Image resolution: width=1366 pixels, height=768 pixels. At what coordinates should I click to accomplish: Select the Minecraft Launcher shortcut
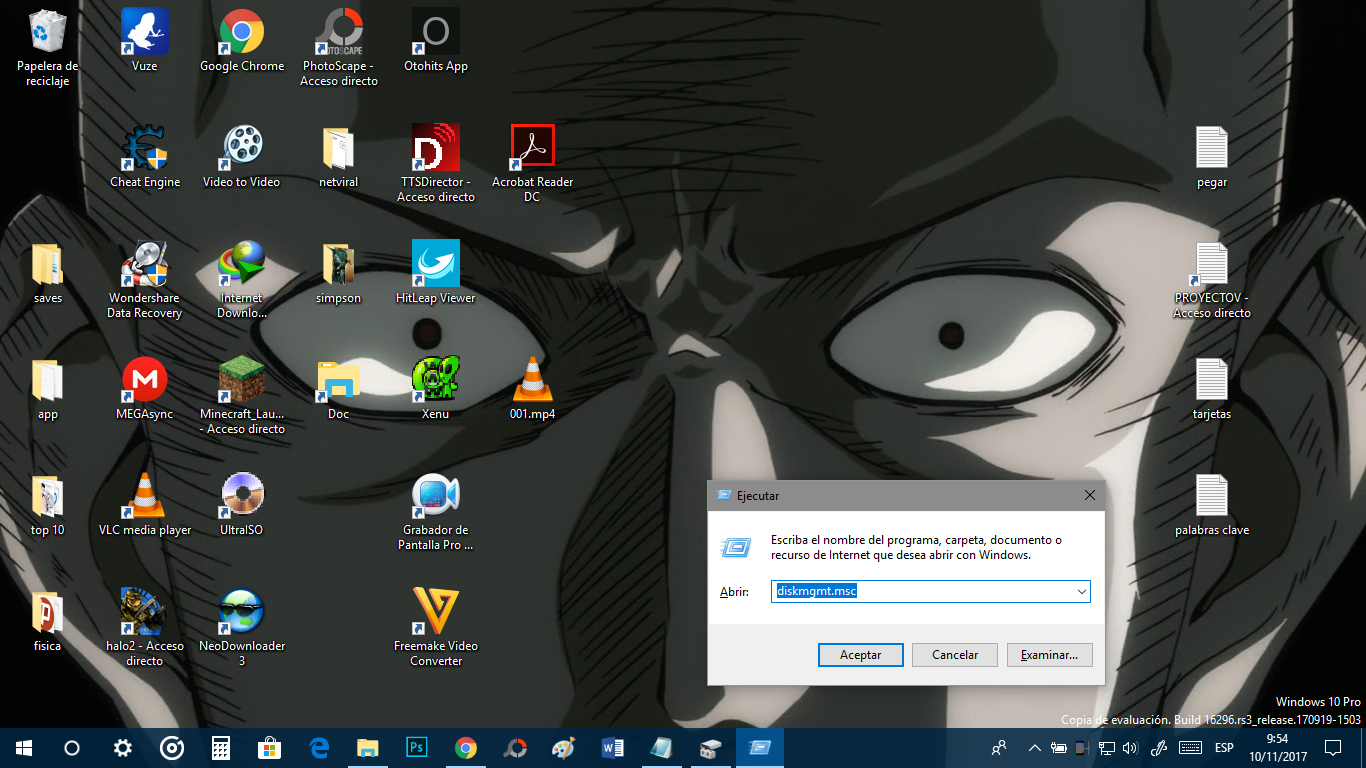241,395
